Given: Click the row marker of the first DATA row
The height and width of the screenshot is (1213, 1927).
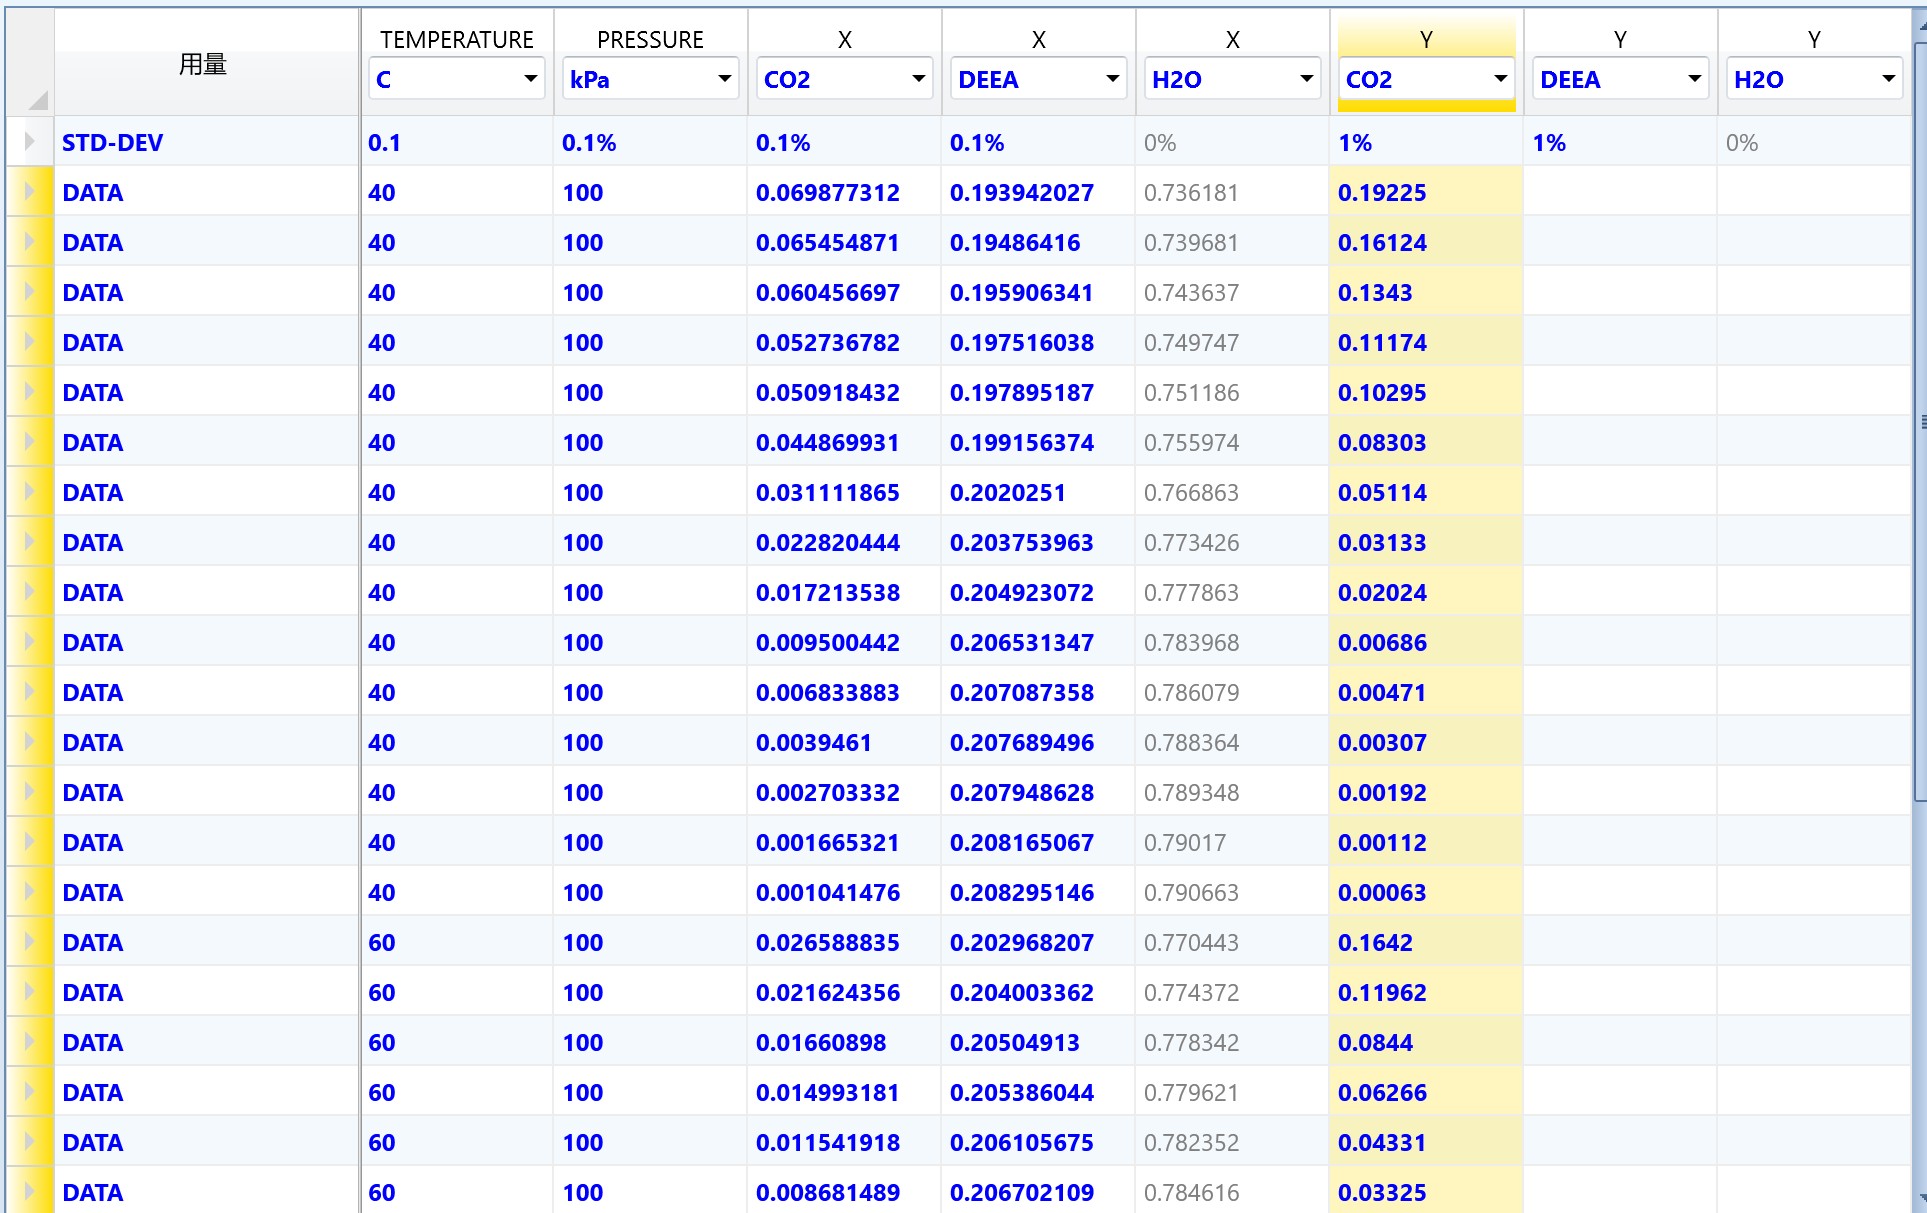Looking at the screenshot, I should click(x=30, y=192).
